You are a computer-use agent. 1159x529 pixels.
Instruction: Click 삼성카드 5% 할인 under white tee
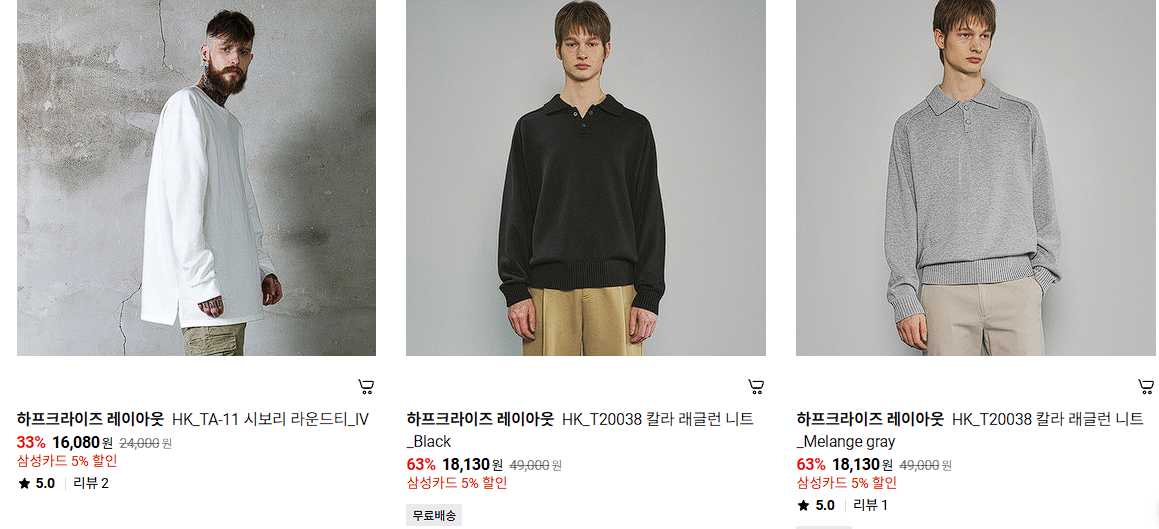67,462
